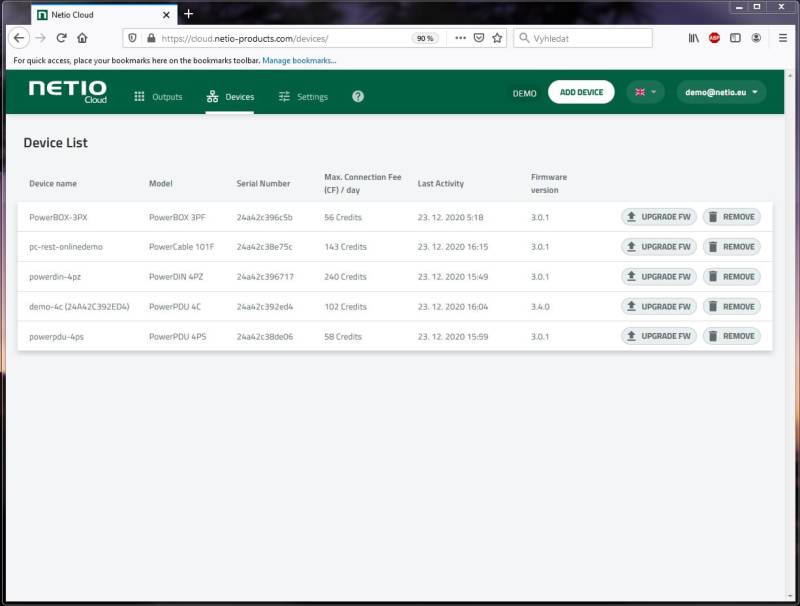Upgrade firmware for pc-rest-onlinedemo

coord(659,247)
